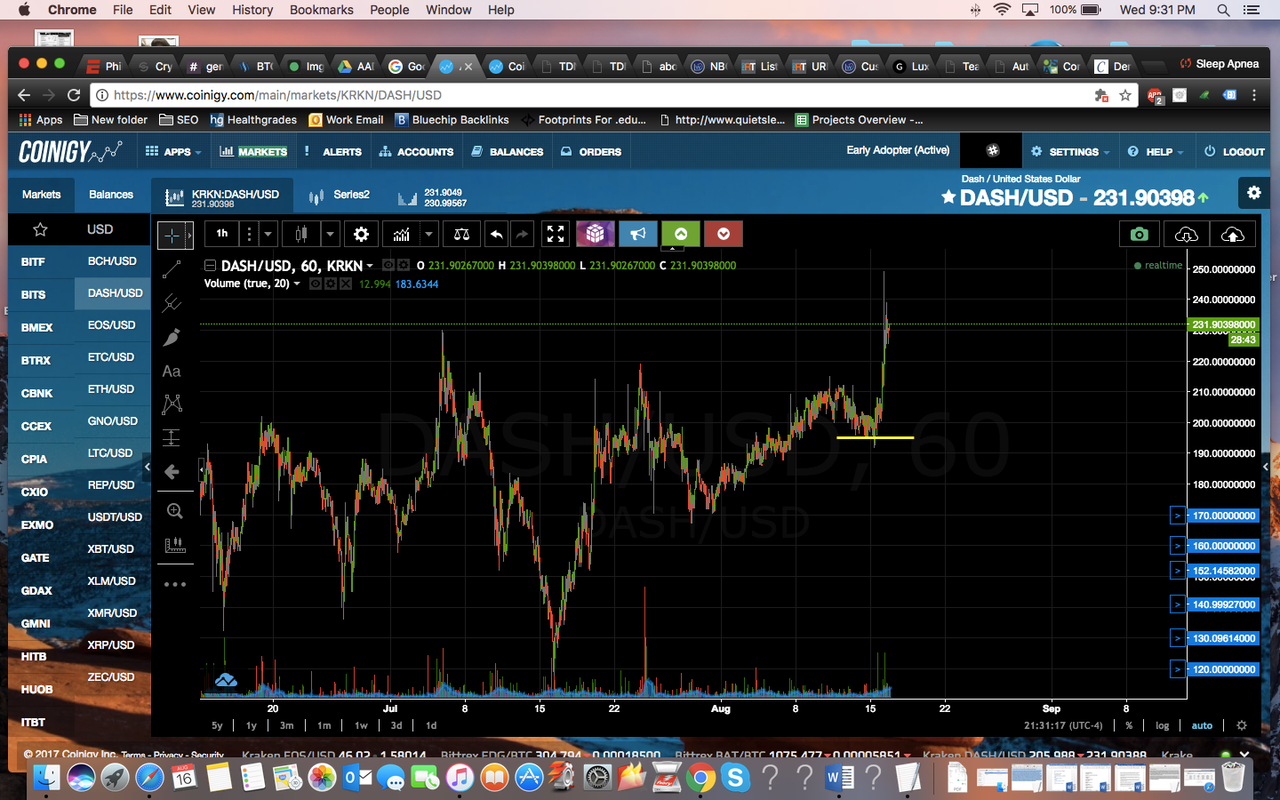Open compare symbols scales icon
Screen dimensions: 1280x800
(x=461, y=234)
